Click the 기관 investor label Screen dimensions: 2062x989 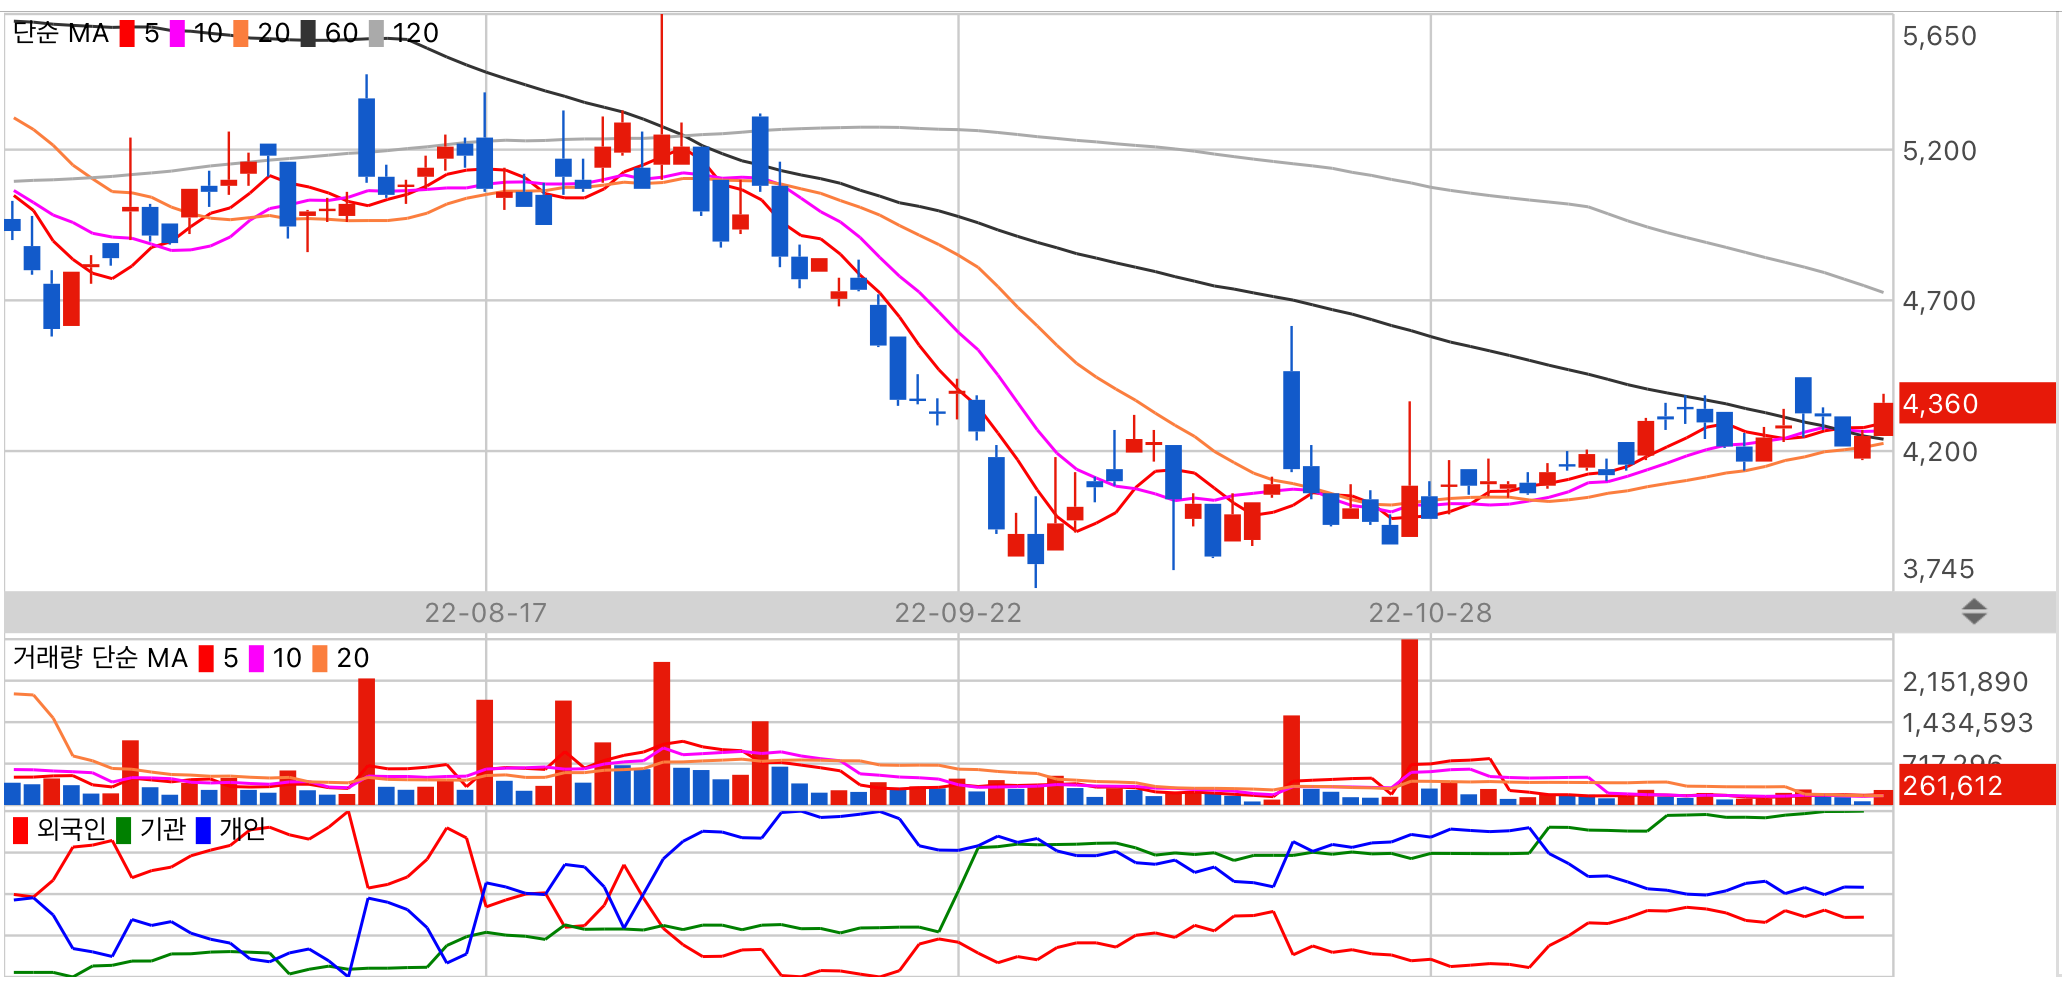click(x=163, y=829)
